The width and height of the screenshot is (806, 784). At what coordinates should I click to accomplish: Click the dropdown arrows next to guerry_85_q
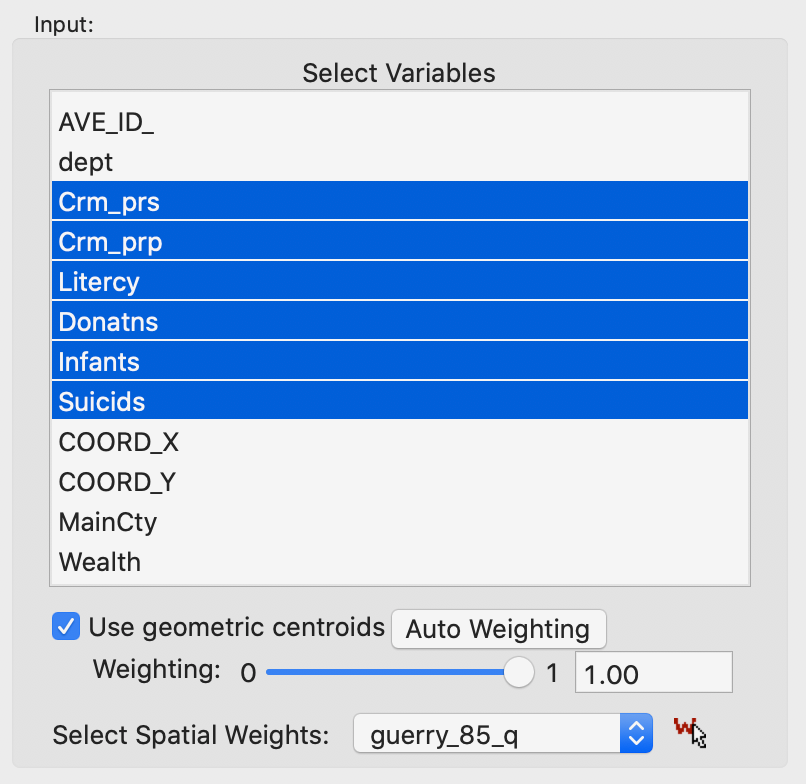[636, 735]
